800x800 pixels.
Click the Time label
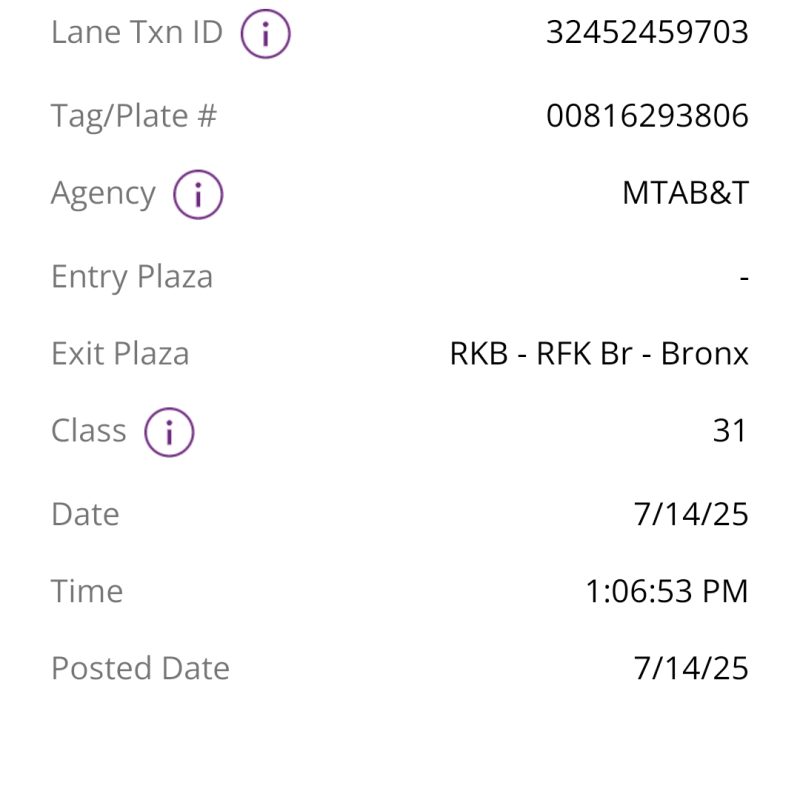[87, 591]
